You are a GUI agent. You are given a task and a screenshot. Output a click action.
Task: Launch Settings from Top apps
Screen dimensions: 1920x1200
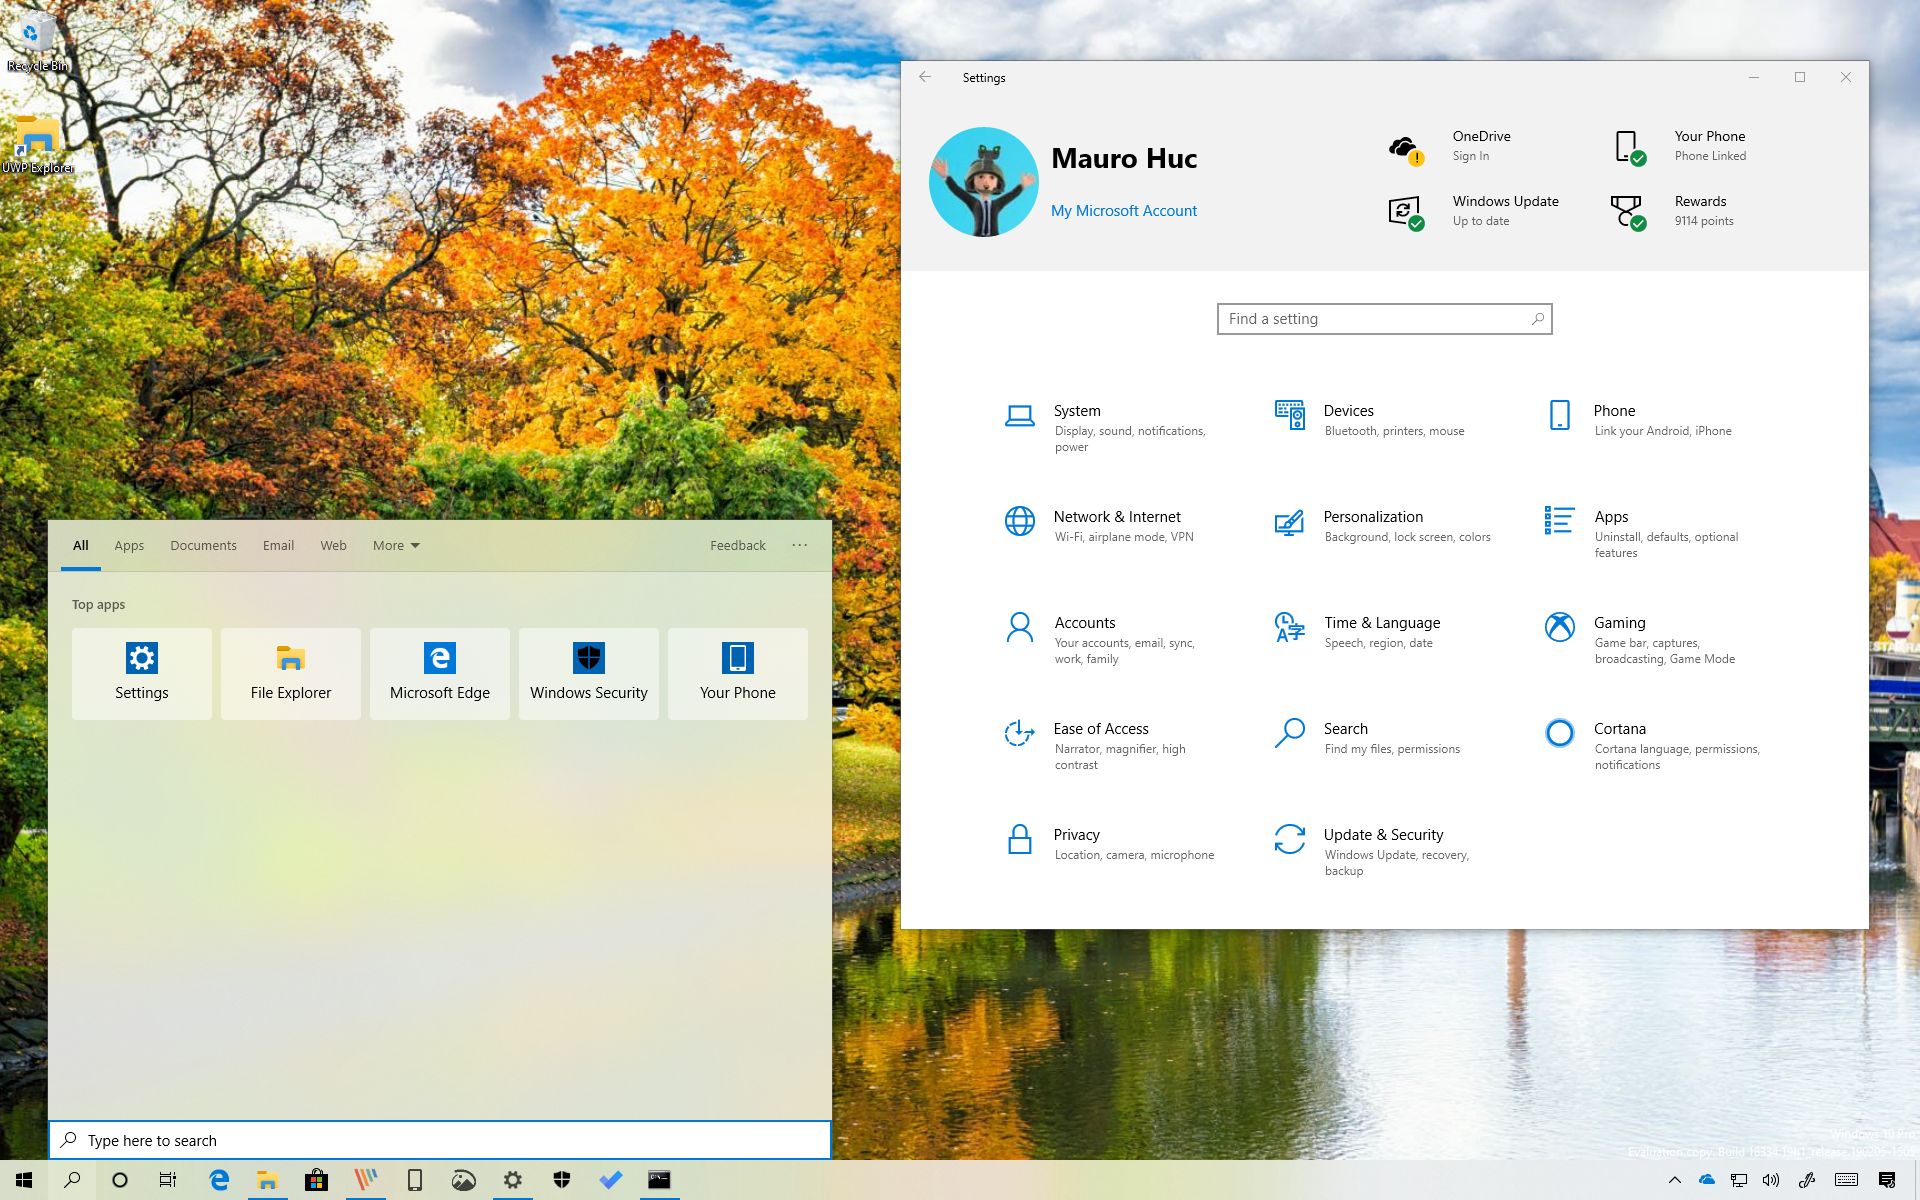[142, 673]
